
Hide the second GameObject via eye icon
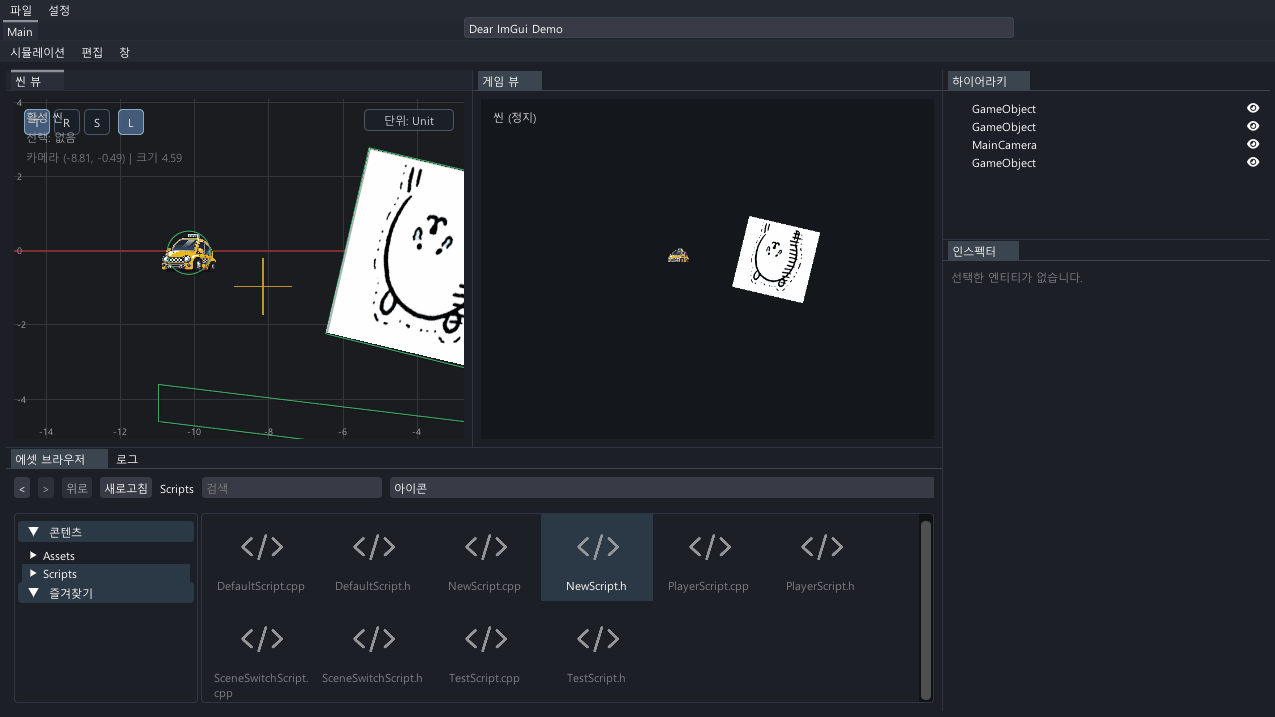[x=1253, y=127]
